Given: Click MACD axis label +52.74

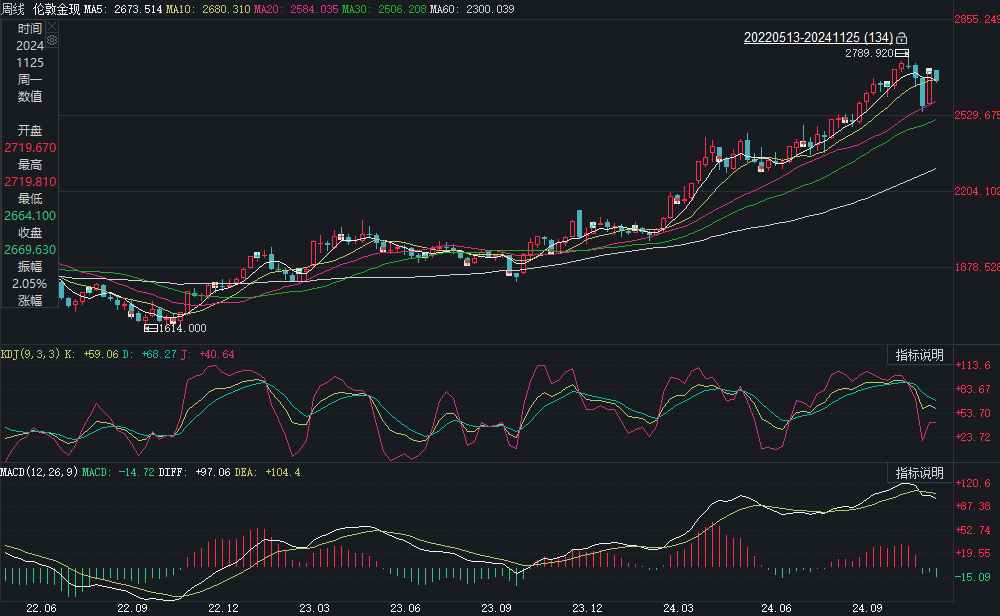Looking at the screenshot, I should pos(973,530).
